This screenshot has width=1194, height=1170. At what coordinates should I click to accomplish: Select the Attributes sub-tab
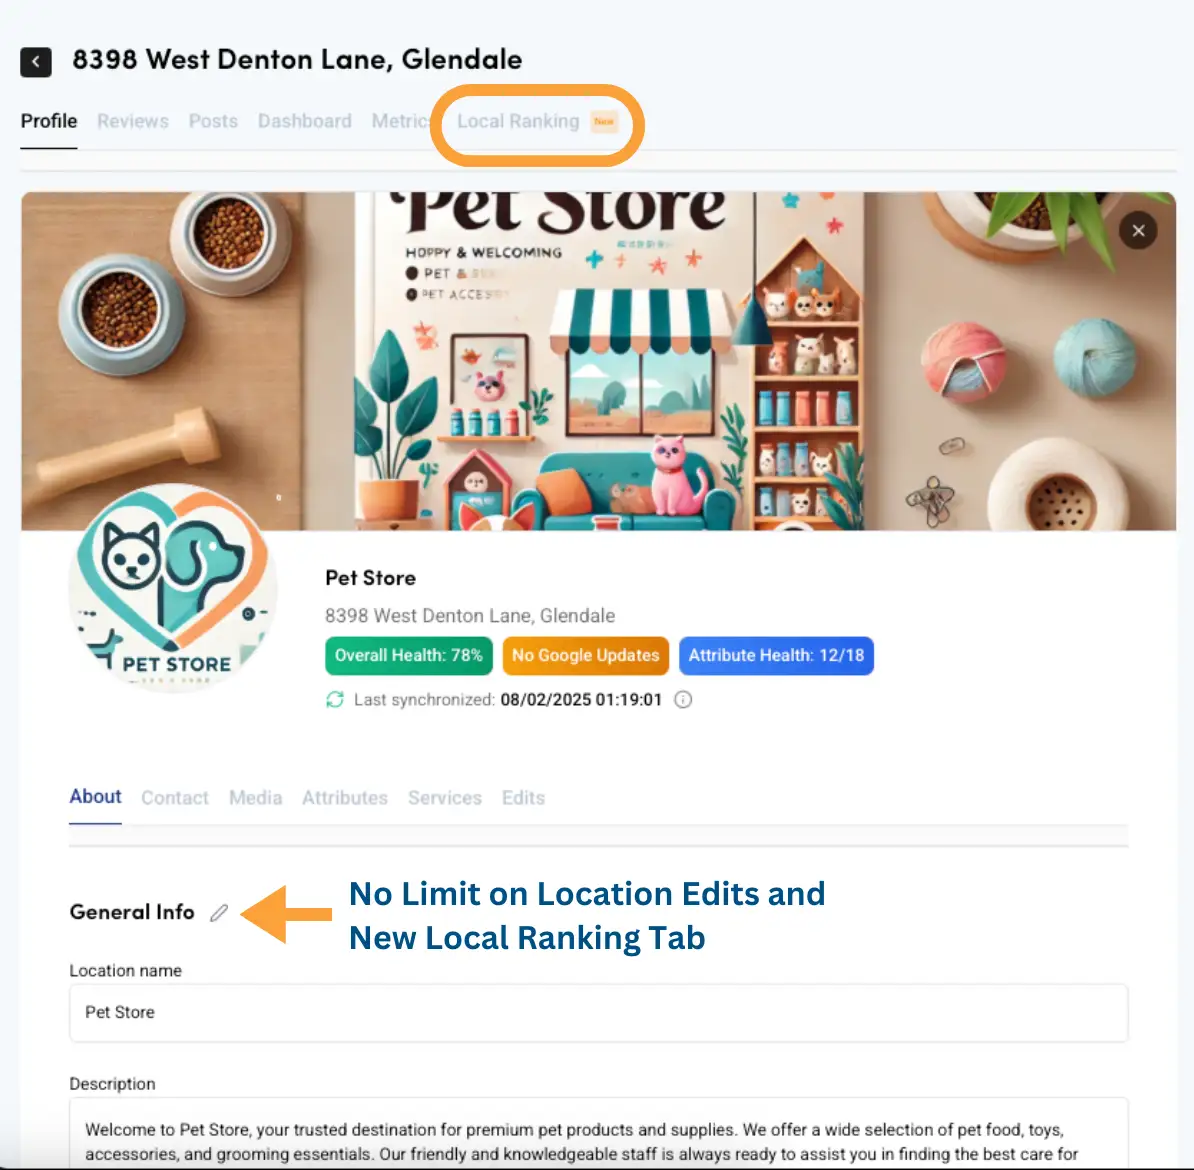(x=345, y=798)
